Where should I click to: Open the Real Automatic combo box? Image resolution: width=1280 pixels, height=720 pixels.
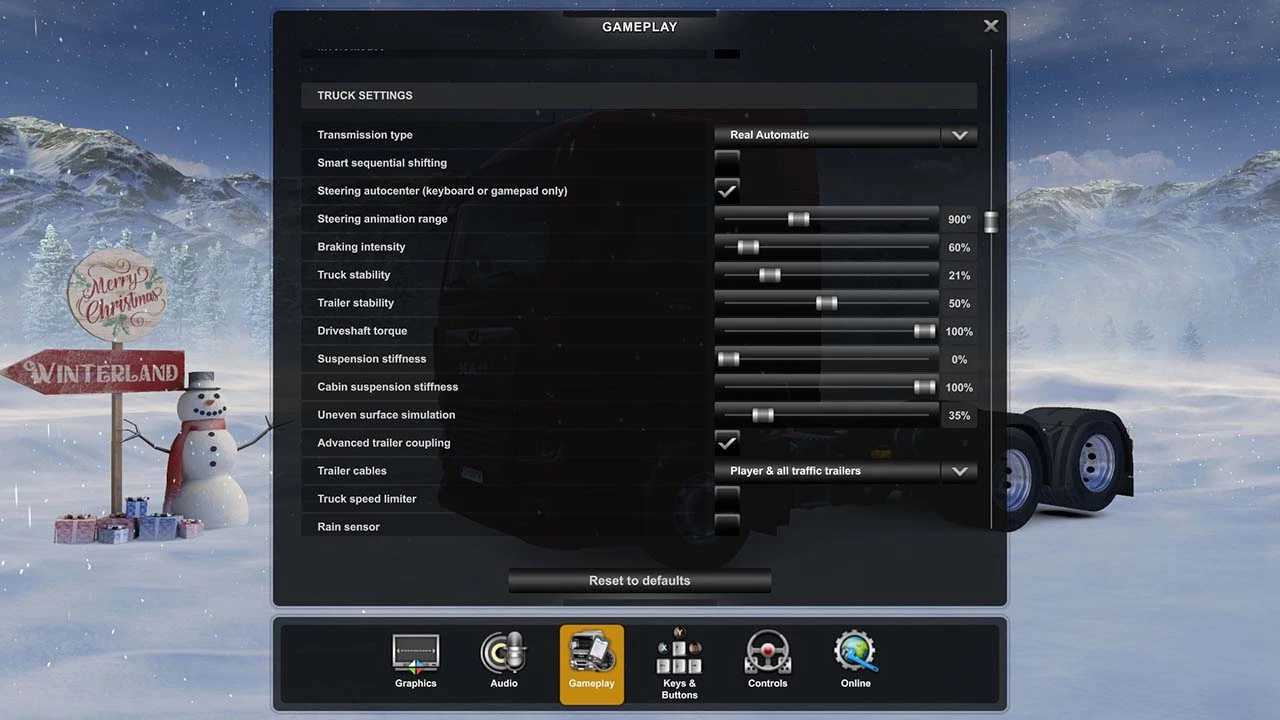tap(826, 135)
